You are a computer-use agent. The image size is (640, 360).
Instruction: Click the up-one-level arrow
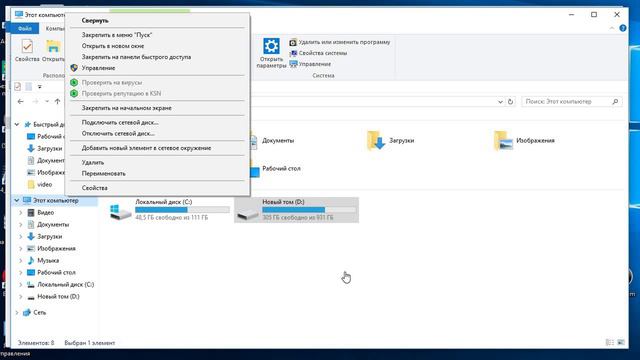click(58, 102)
